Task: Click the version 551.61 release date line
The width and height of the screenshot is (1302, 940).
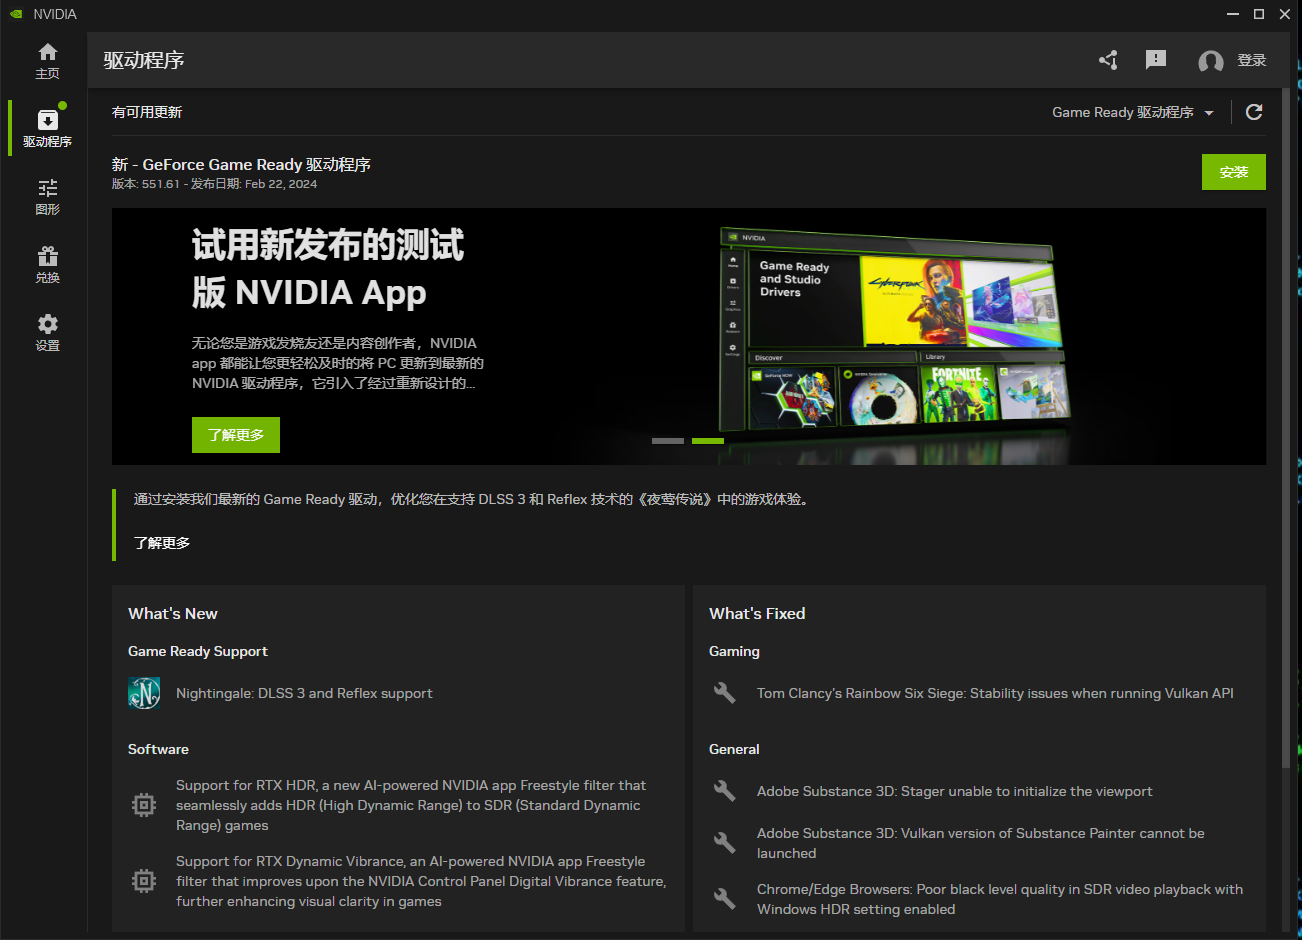Action: [214, 184]
